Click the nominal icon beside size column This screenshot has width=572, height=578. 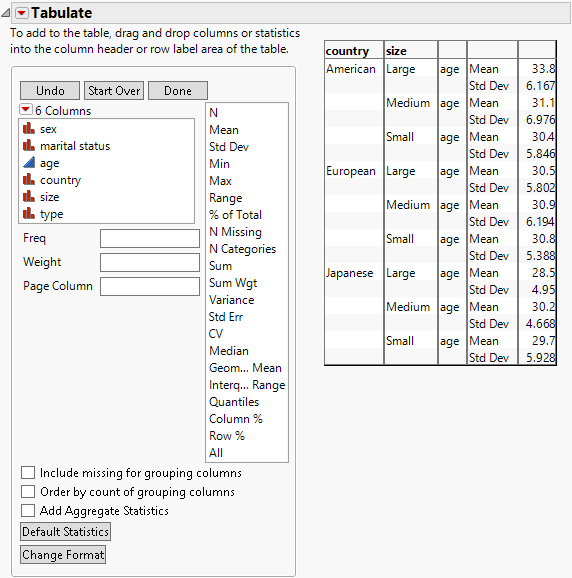click(x=29, y=196)
